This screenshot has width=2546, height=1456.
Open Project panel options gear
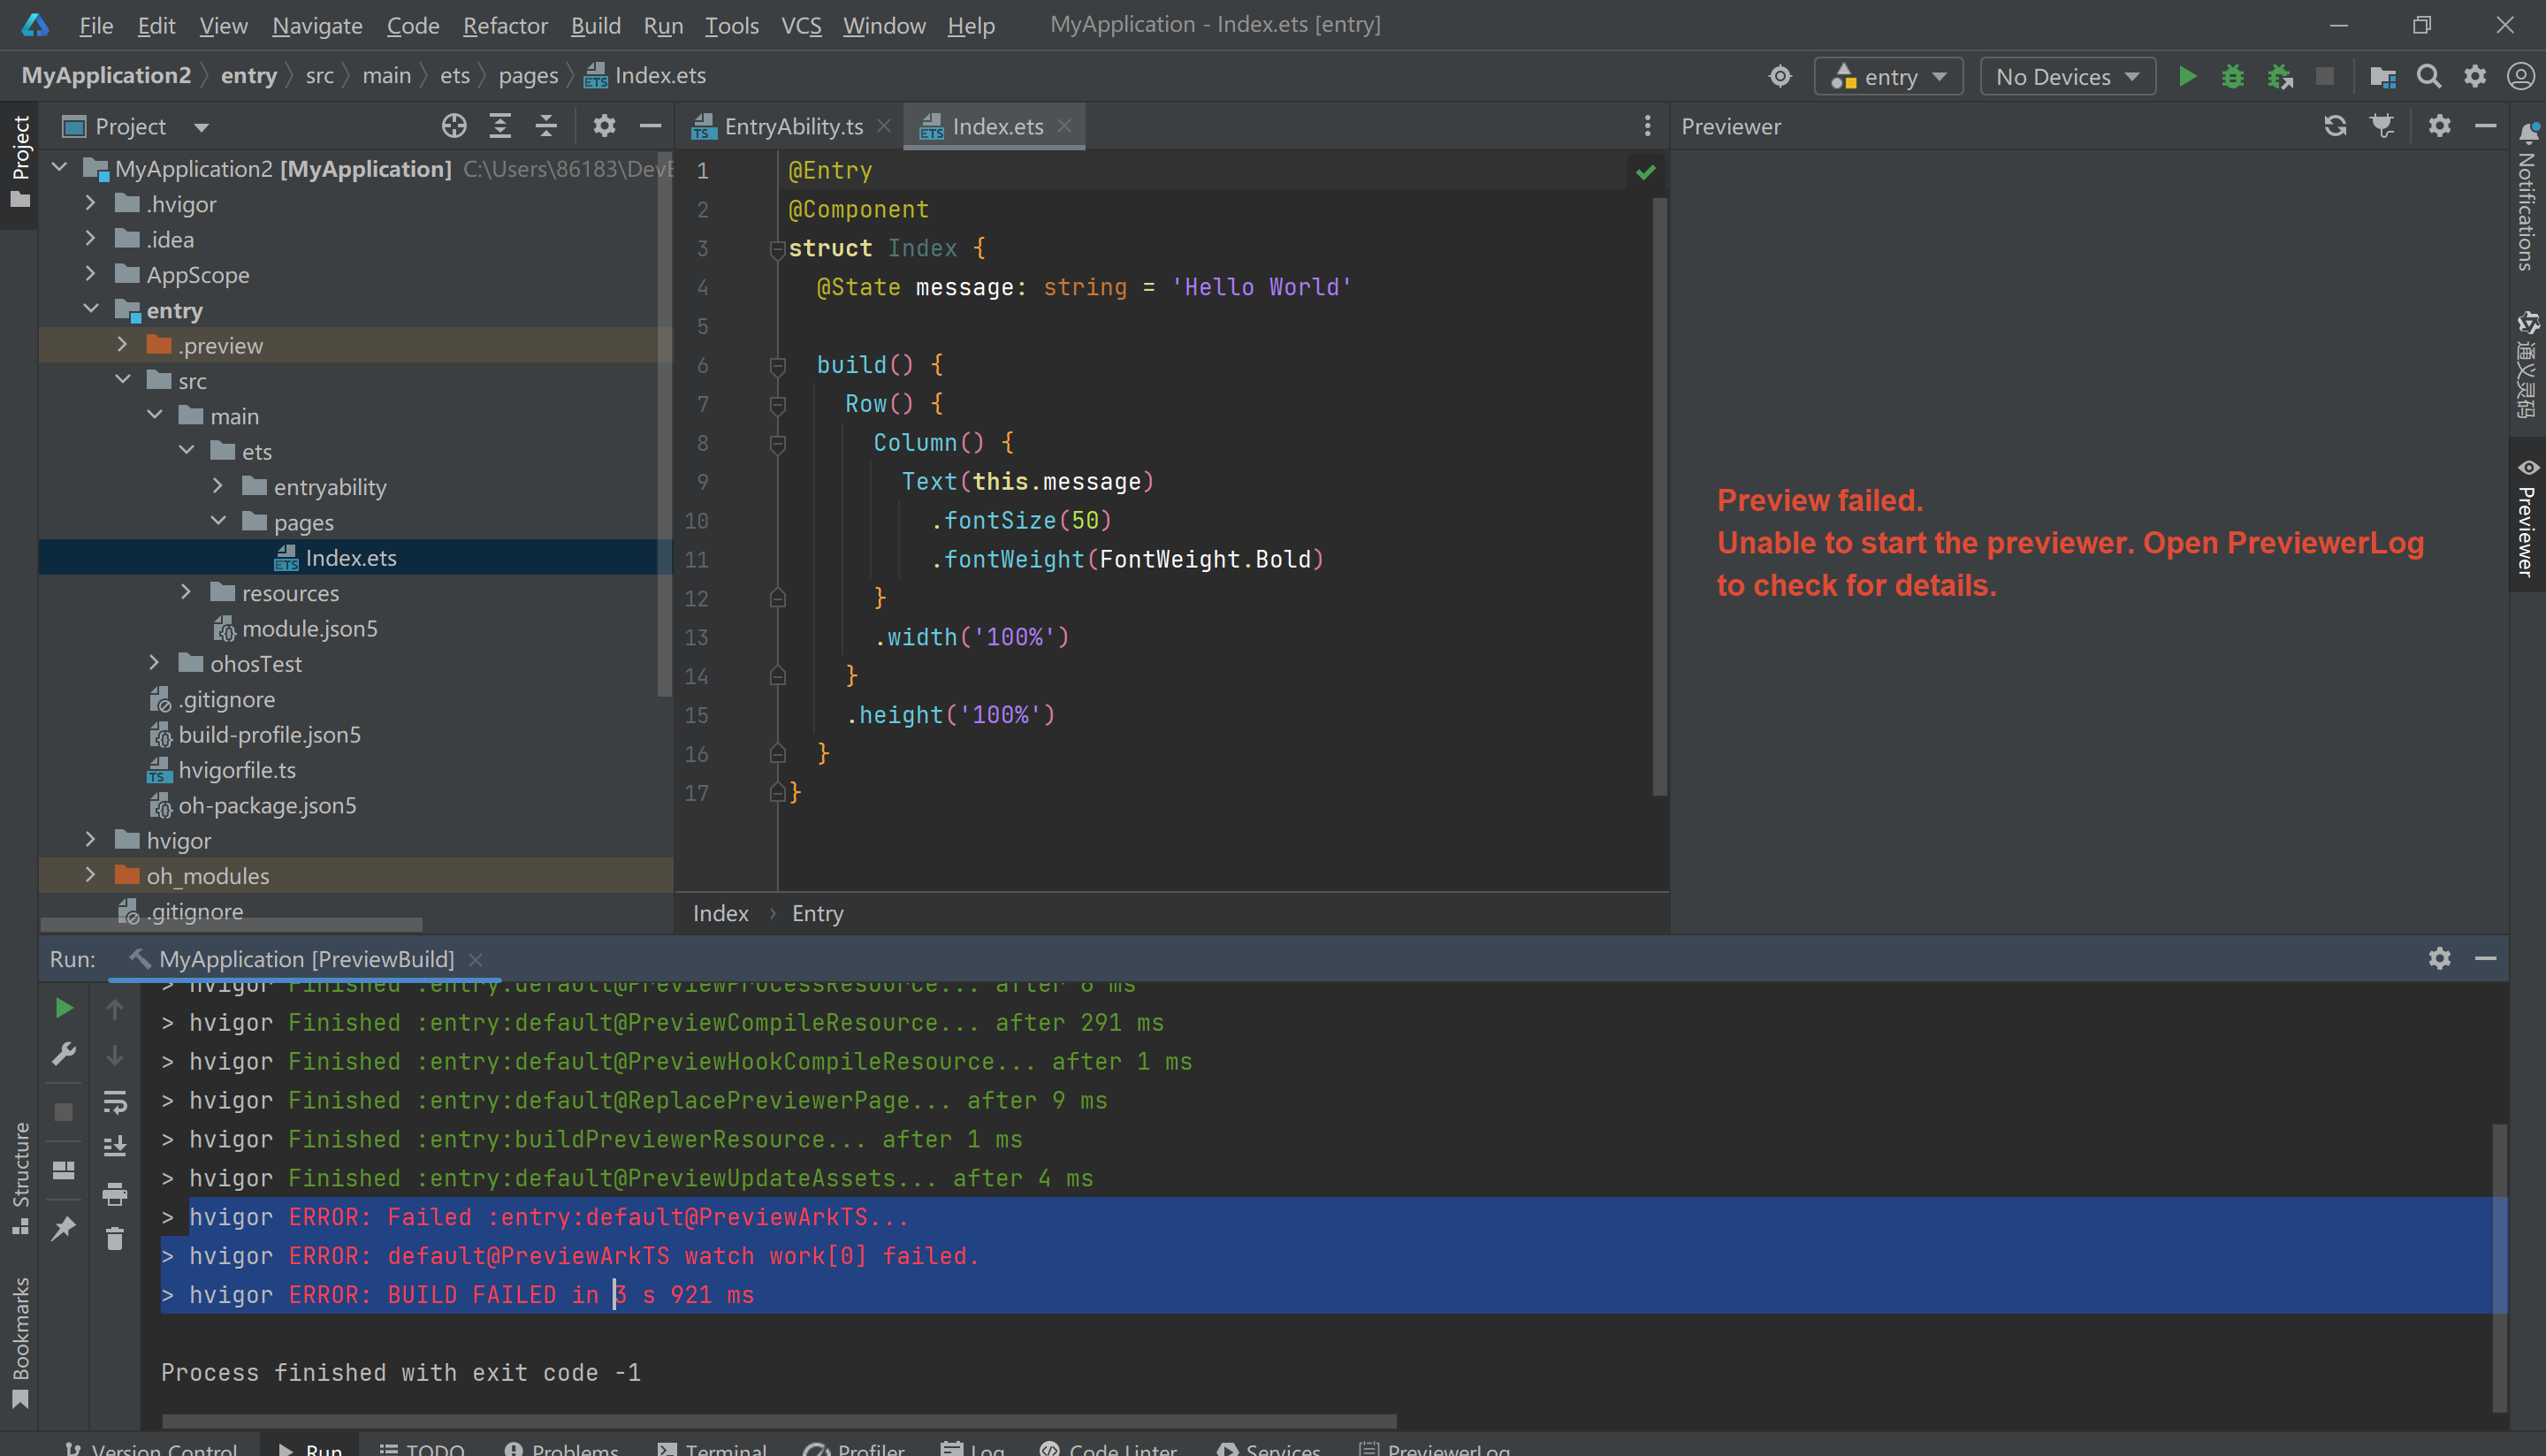(604, 126)
